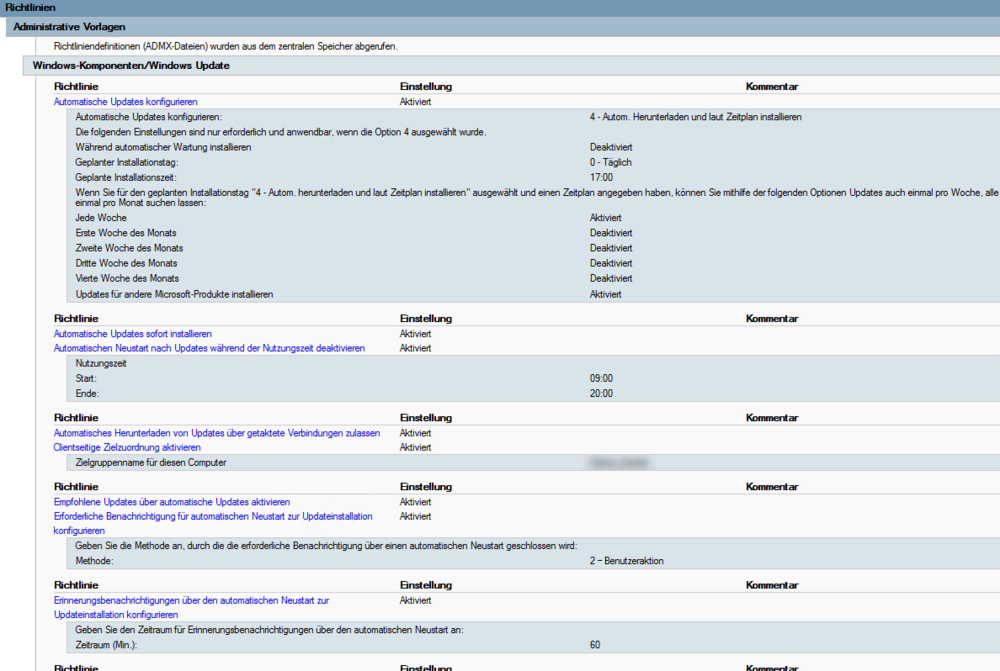
Task: Click the 20:00 Nutzungszeit end value
Action: [601, 394]
